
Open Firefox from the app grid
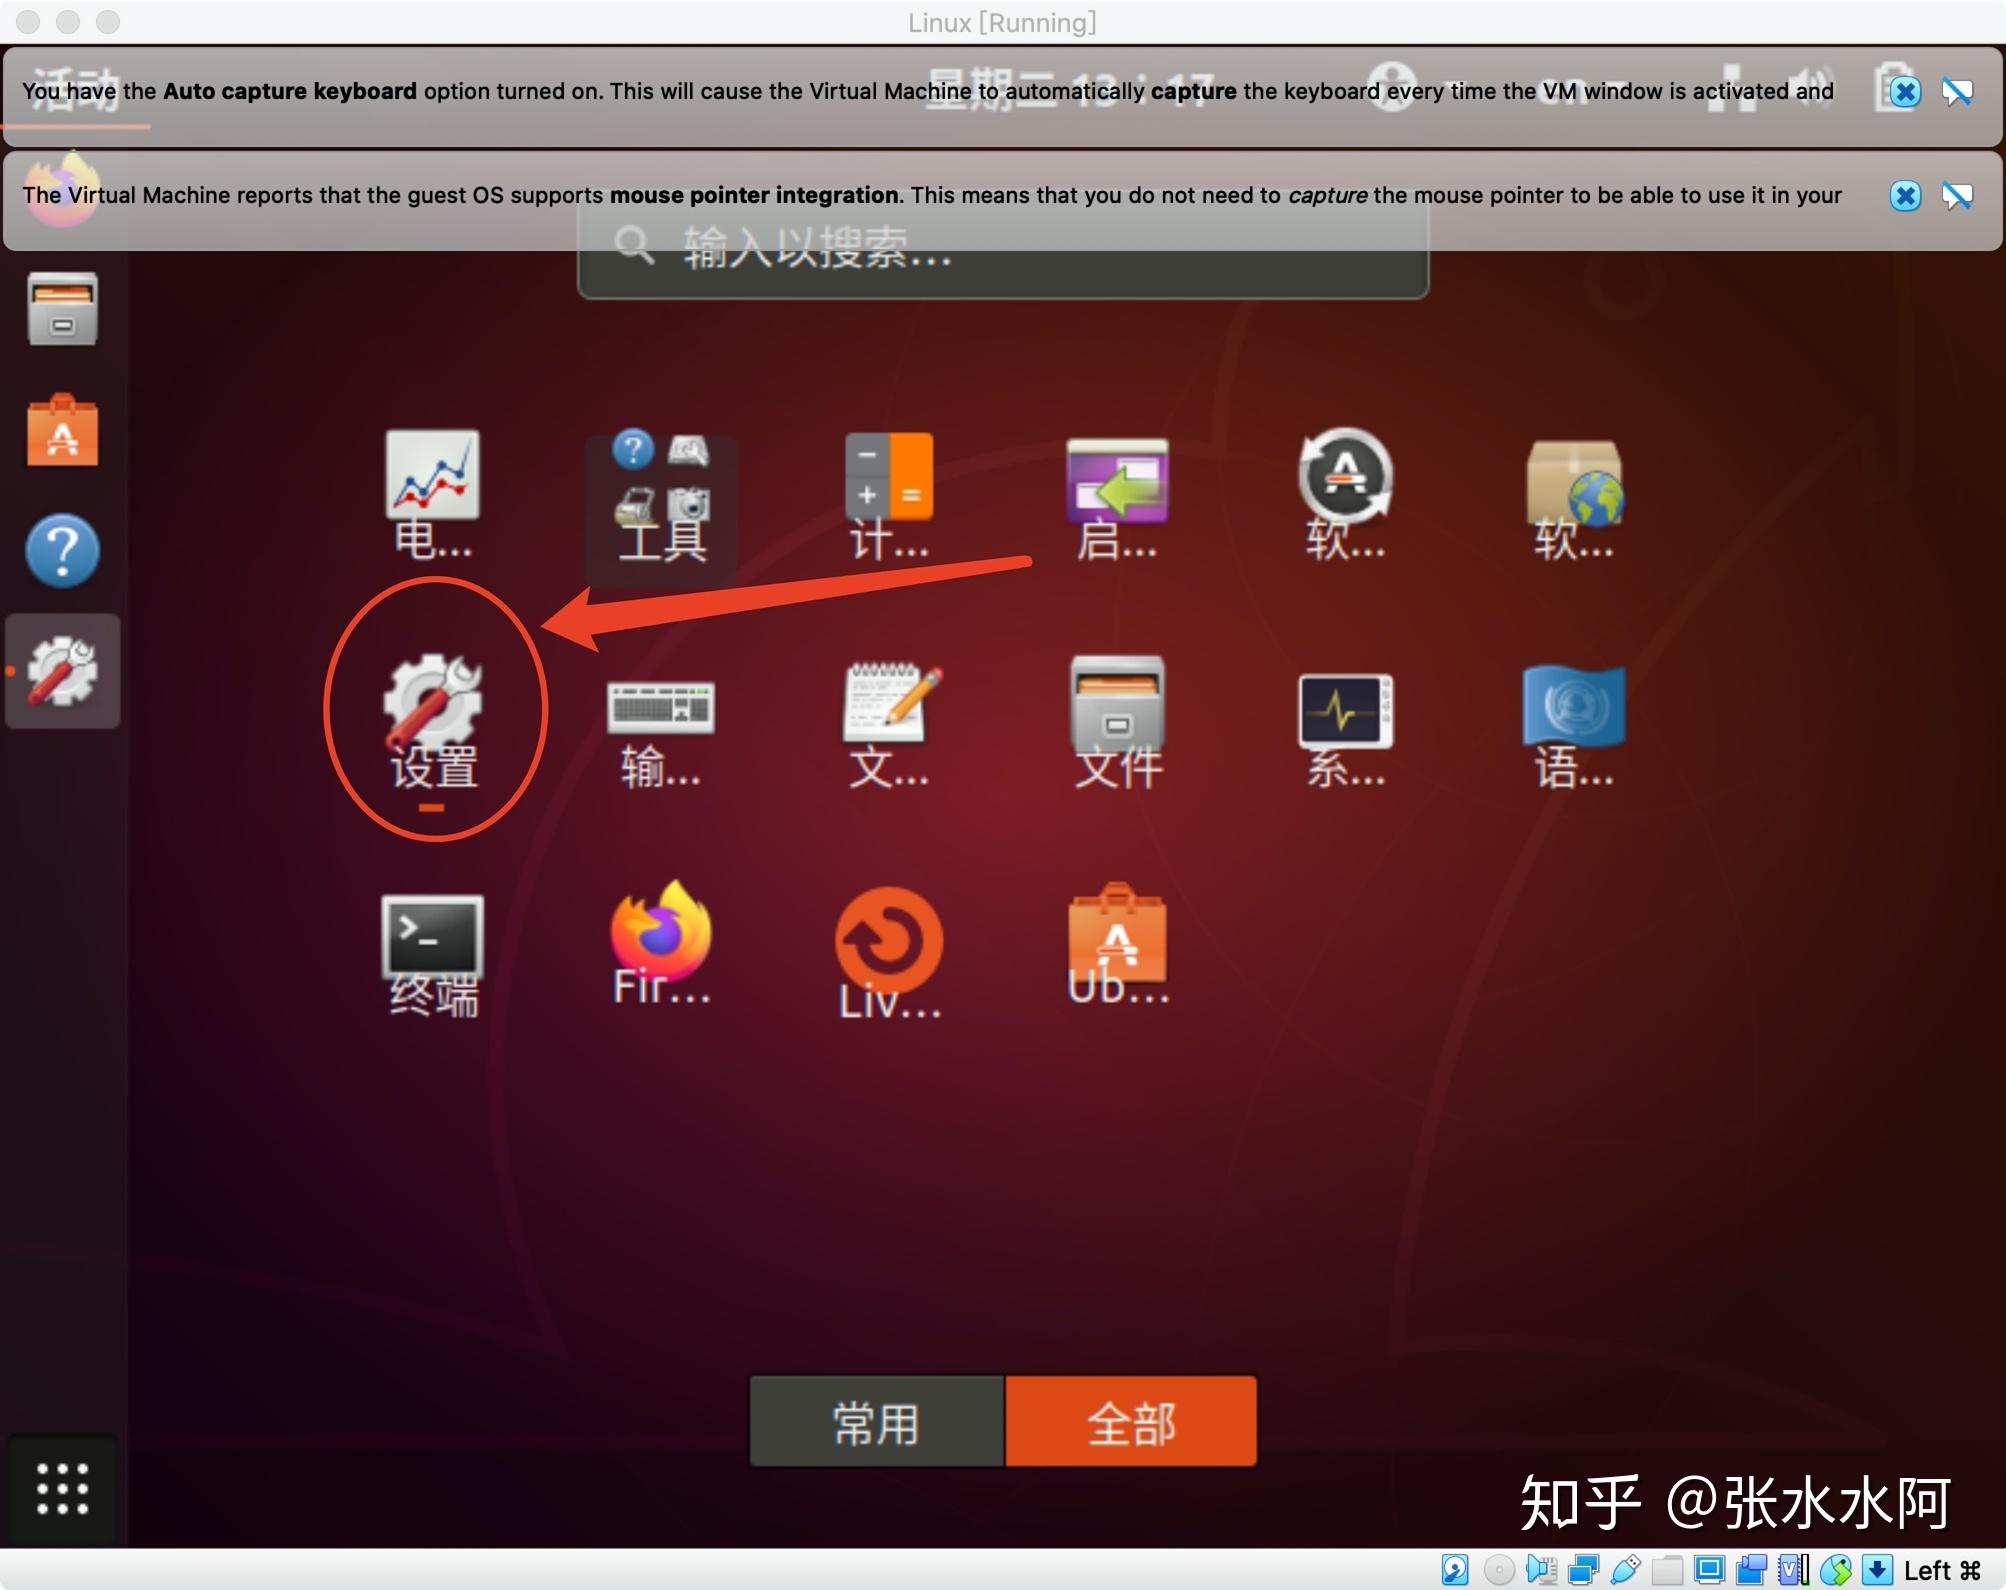(x=660, y=938)
